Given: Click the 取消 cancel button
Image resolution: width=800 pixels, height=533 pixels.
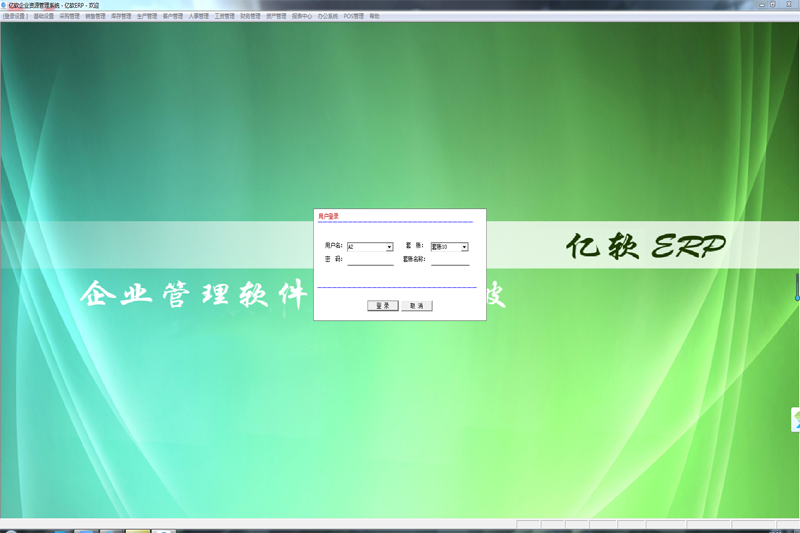Looking at the screenshot, I should [x=417, y=306].
